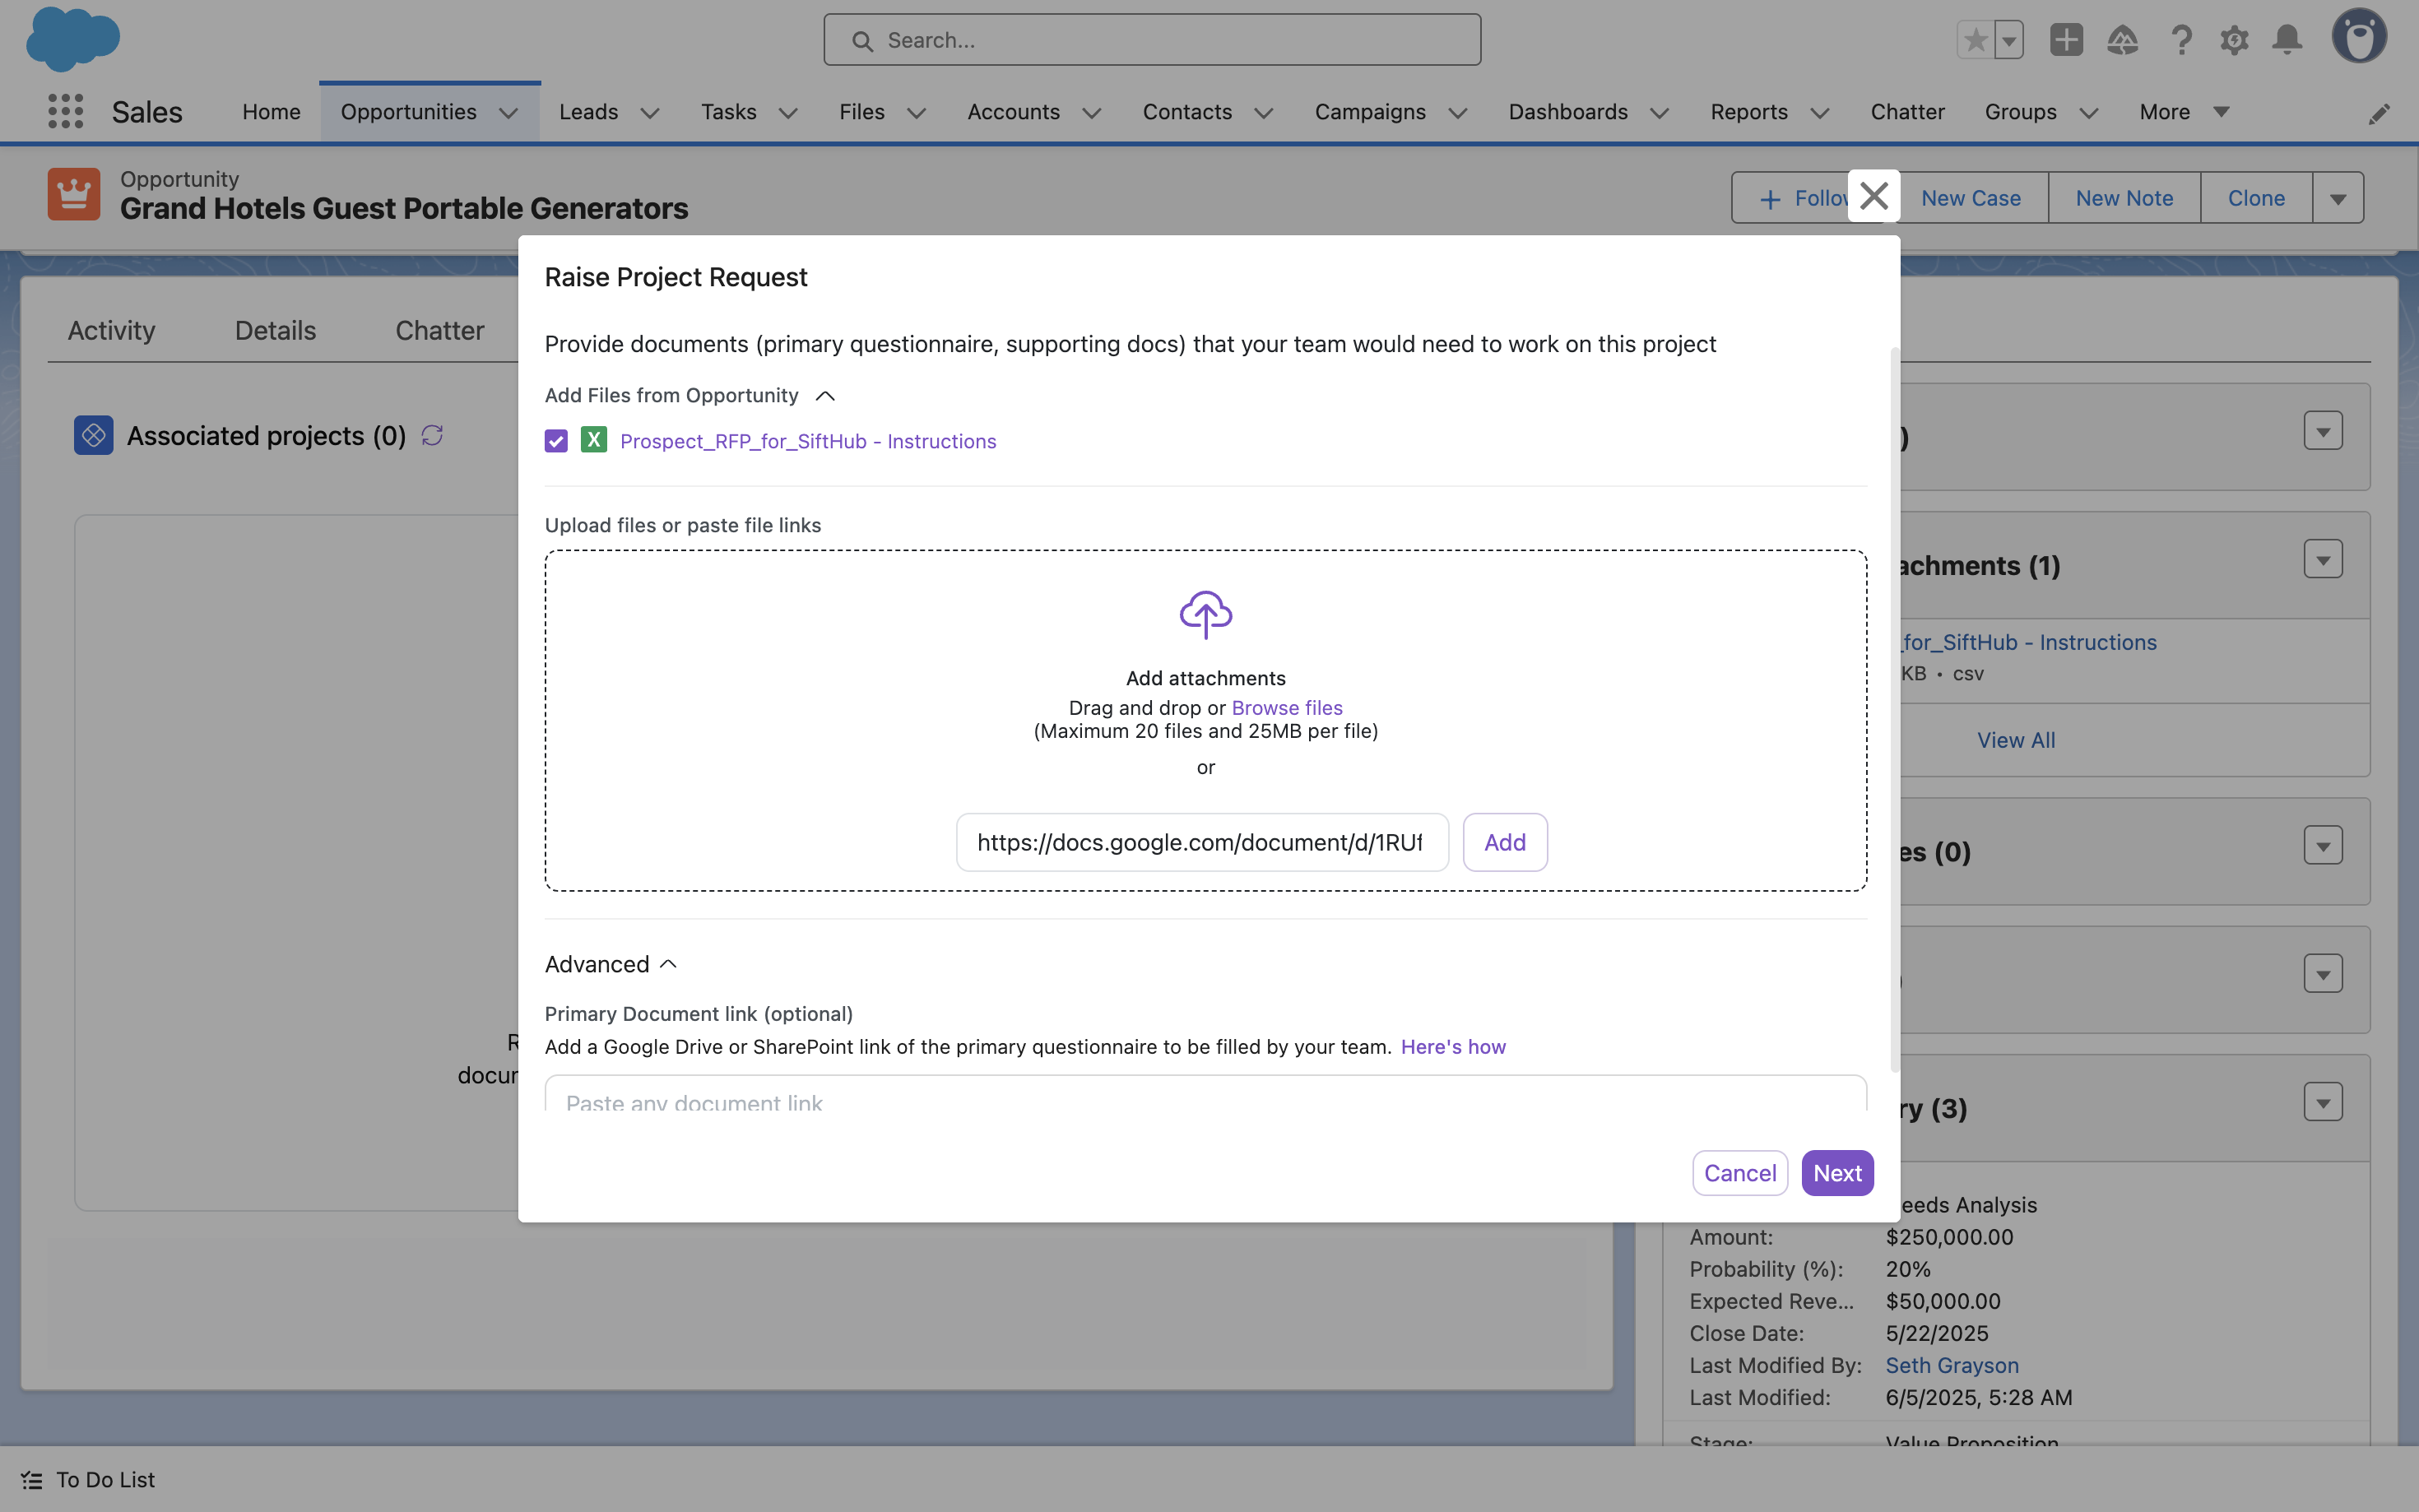
Task: Click the global actions plus icon
Action: point(2065,40)
